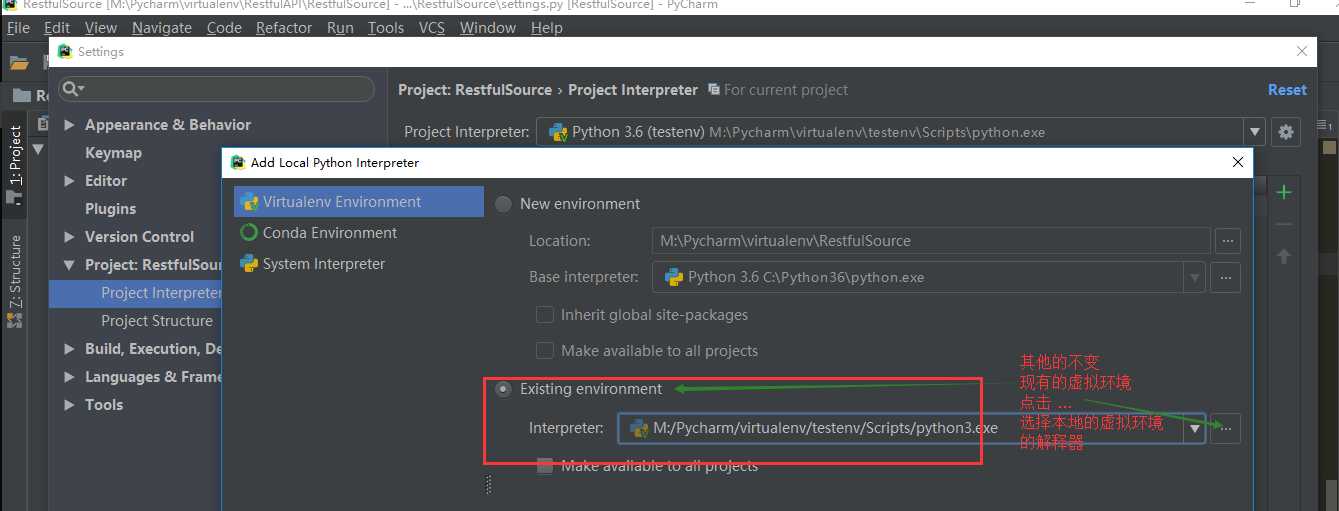Browse for Base interpreter with ellipsis button
The image size is (1339, 511).
(x=1227, y=277)
